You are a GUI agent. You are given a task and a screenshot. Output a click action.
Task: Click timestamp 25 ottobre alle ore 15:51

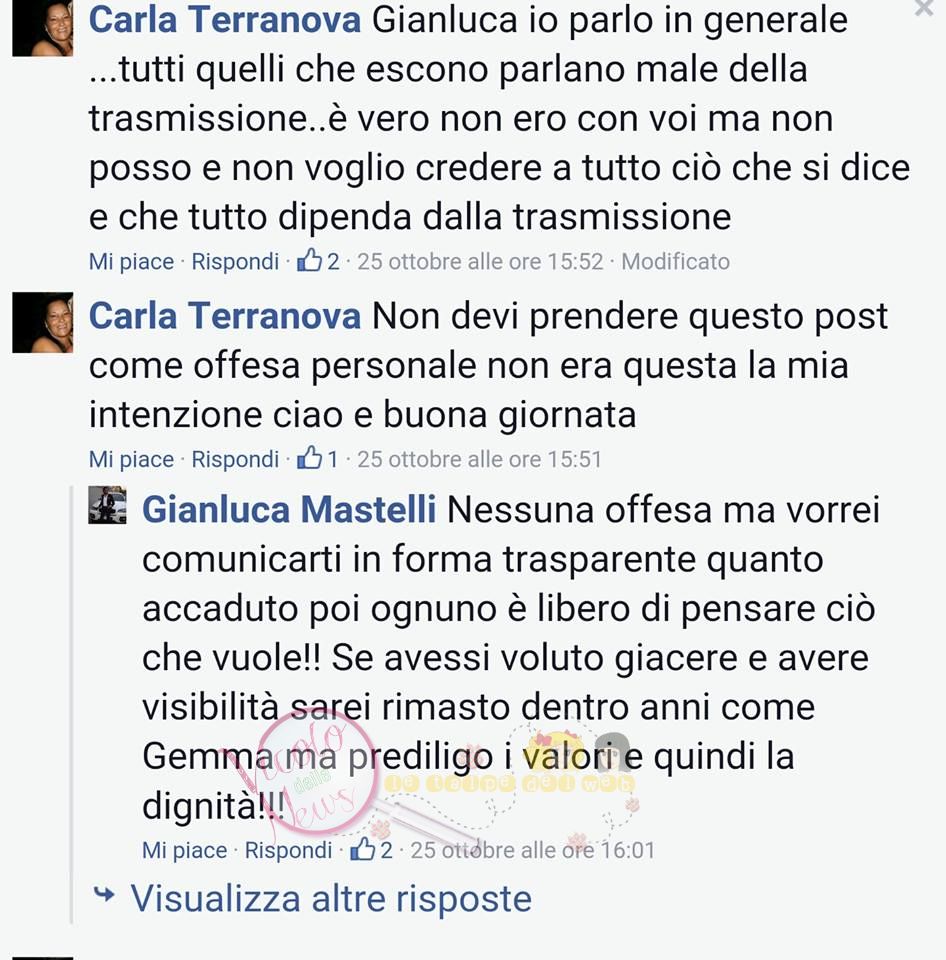pyautogui.click(x=479, y=460)
